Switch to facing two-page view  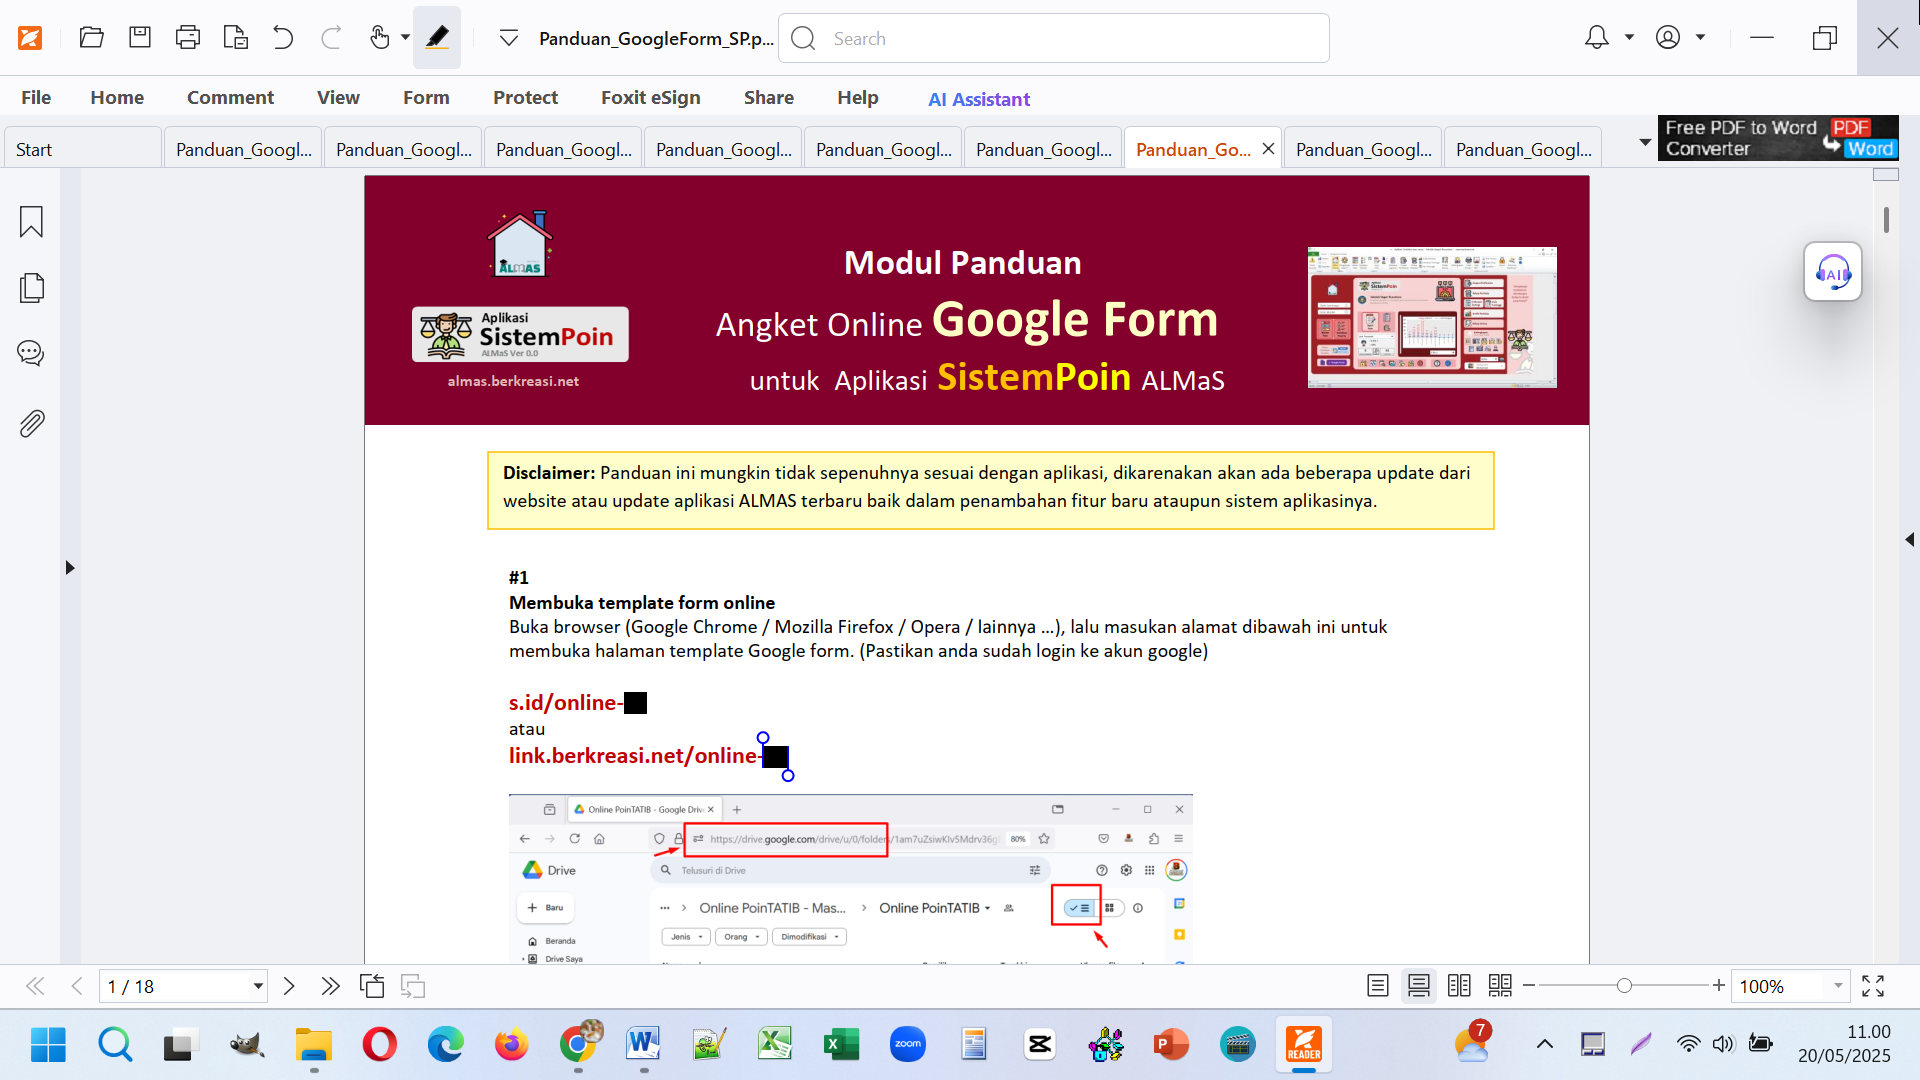click(x=1459, y=986)
